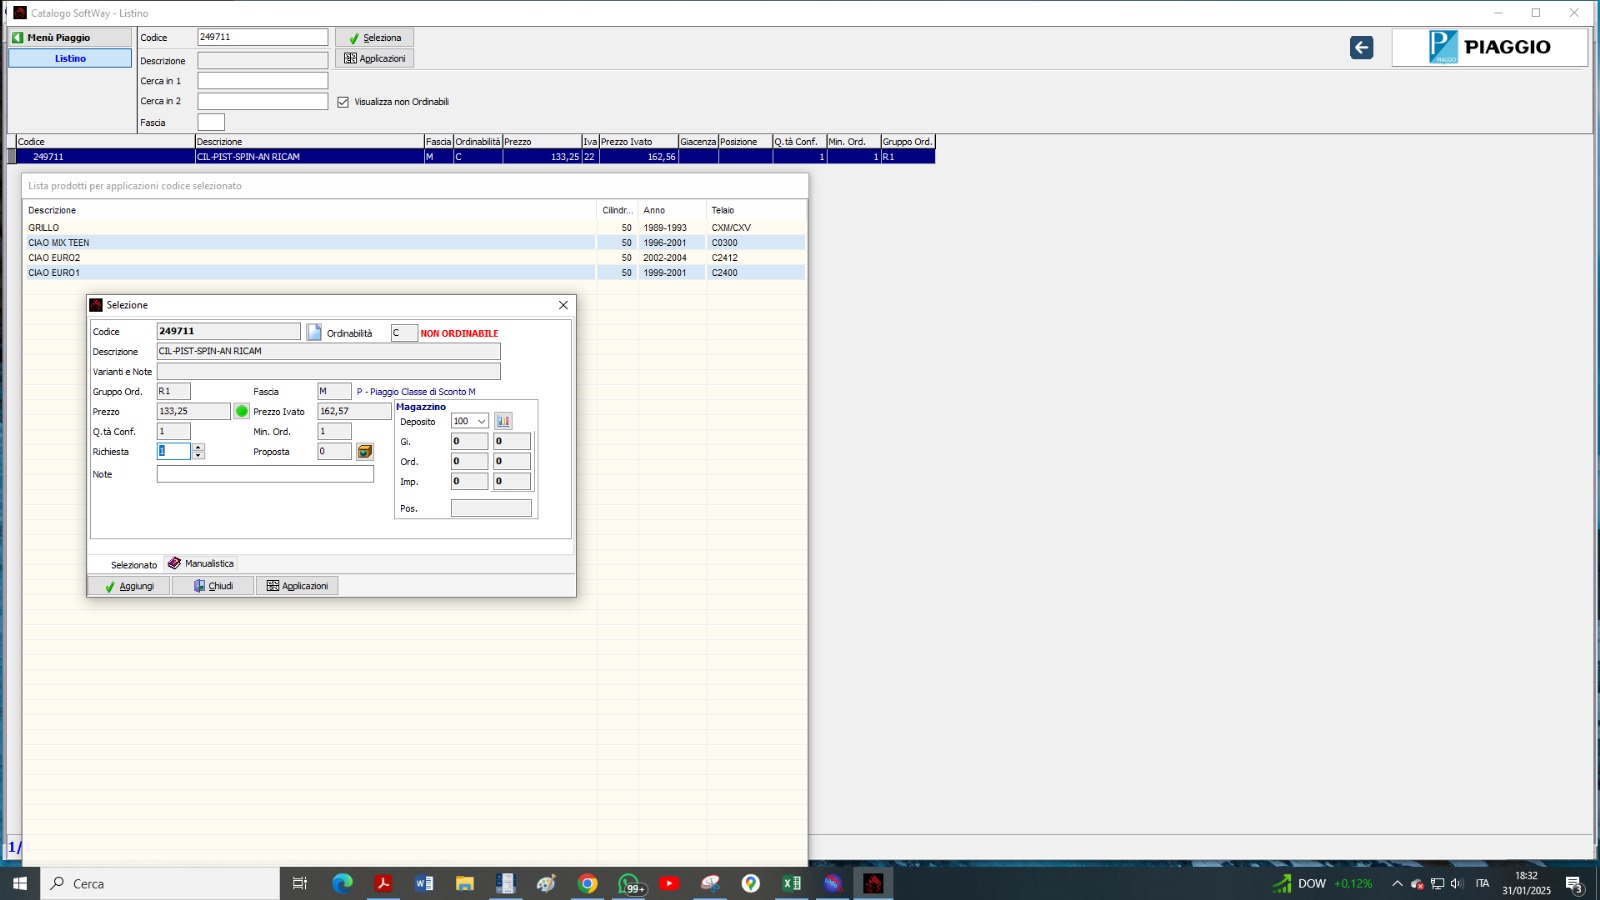
Task: Select the Selezionato tab
Action: click(x=133, y=565)
